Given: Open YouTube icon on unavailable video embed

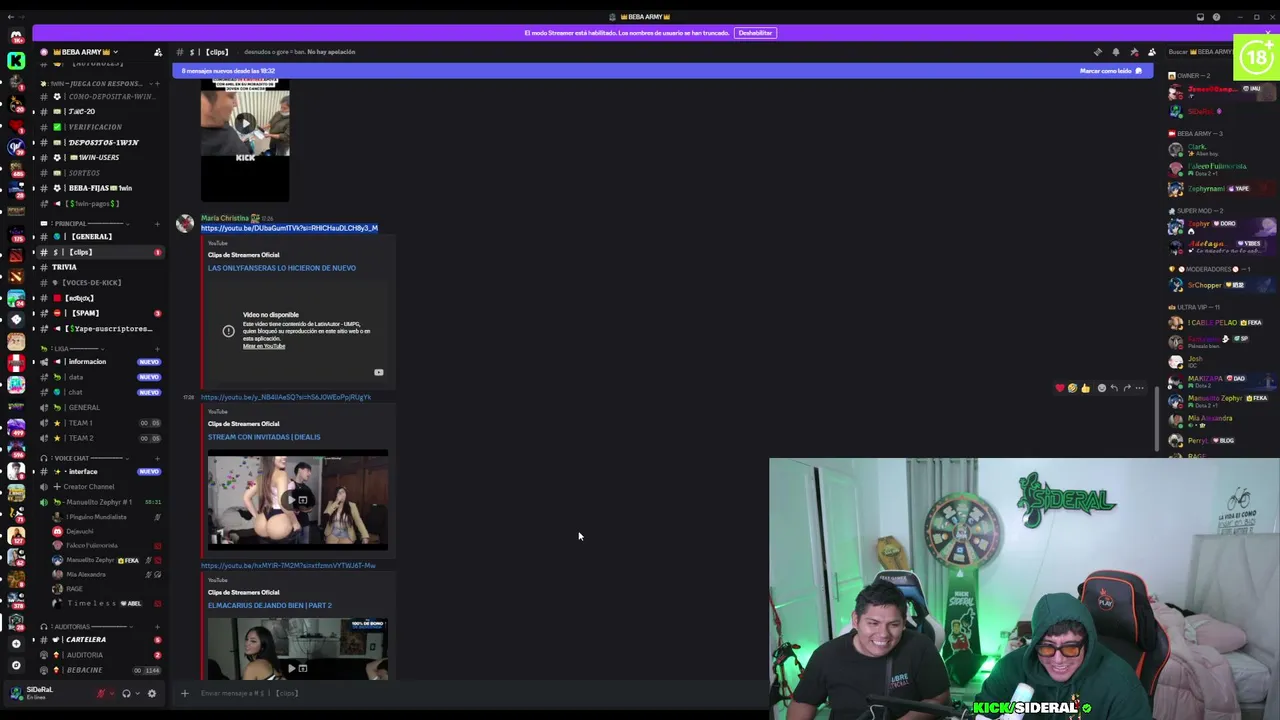Looking at the screenshot, I should [x=379, y=372].
